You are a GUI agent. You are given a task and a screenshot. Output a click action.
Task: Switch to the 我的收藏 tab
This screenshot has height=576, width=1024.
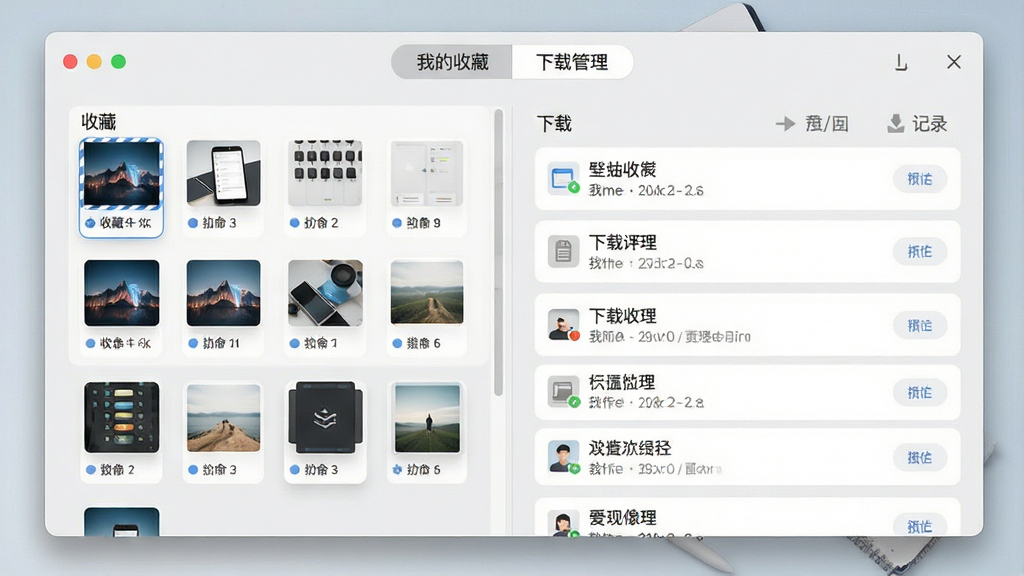452,62
